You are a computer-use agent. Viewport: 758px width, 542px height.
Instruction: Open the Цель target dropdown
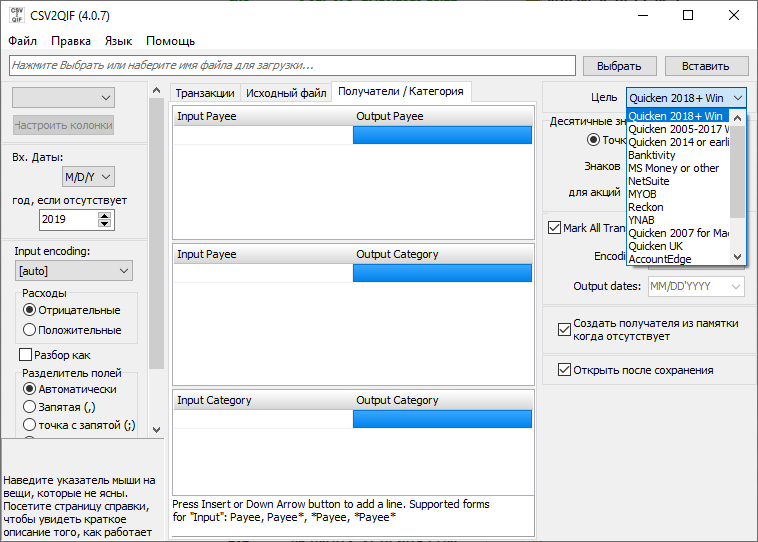(x=686, y=98)
